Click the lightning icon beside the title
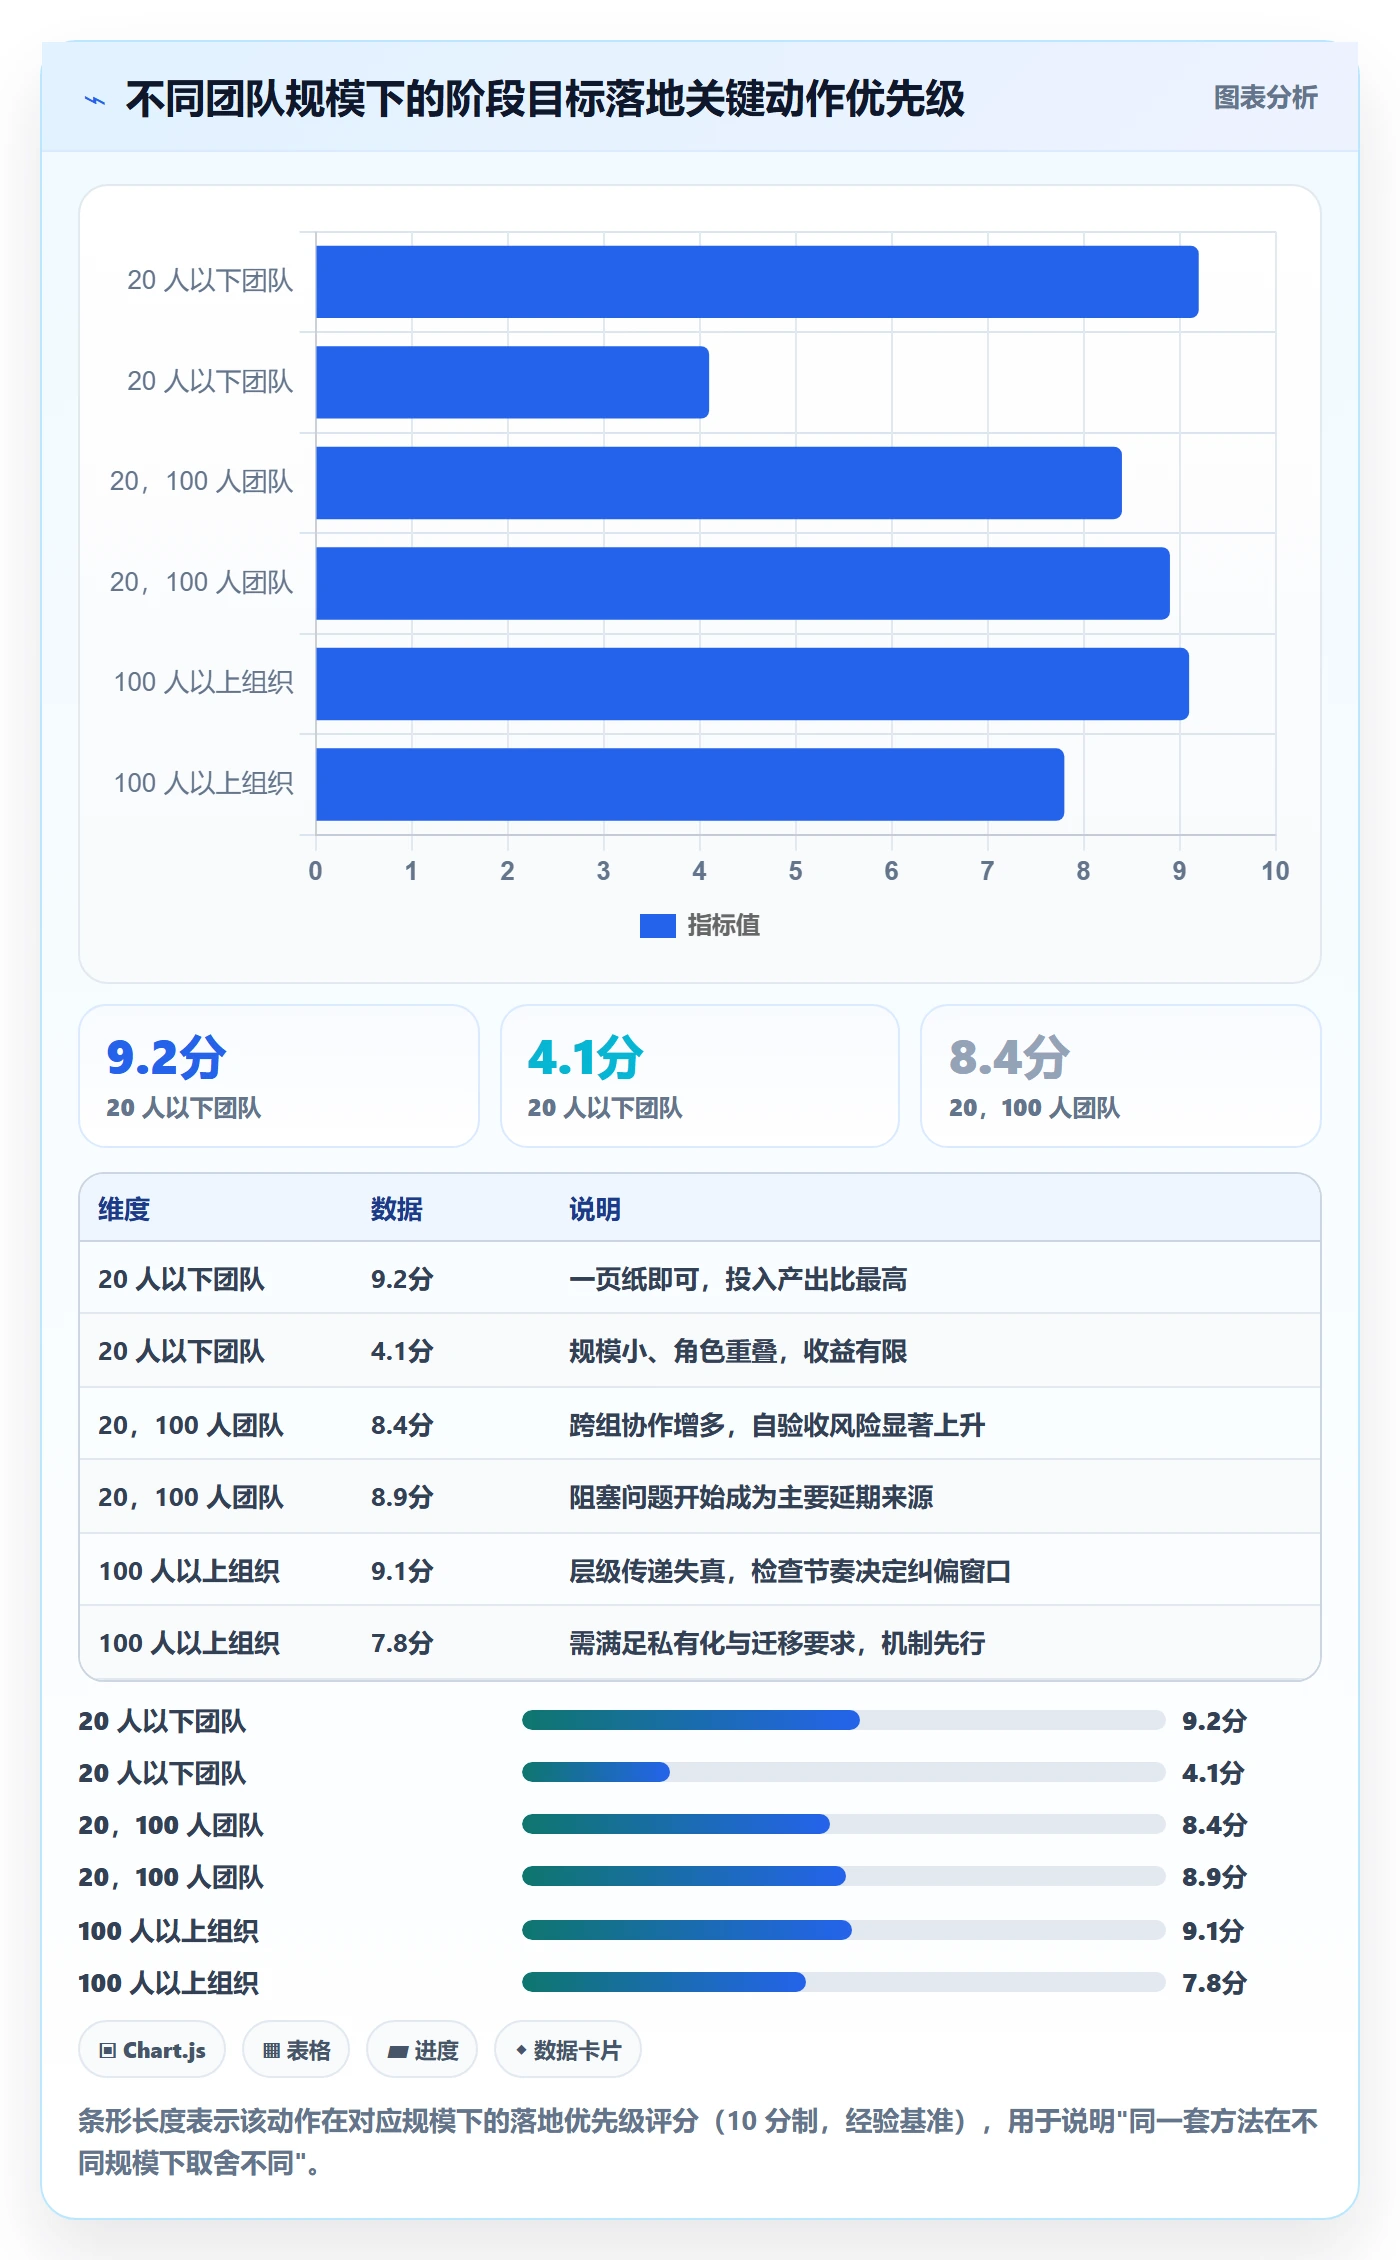 (x=95, y=100)
